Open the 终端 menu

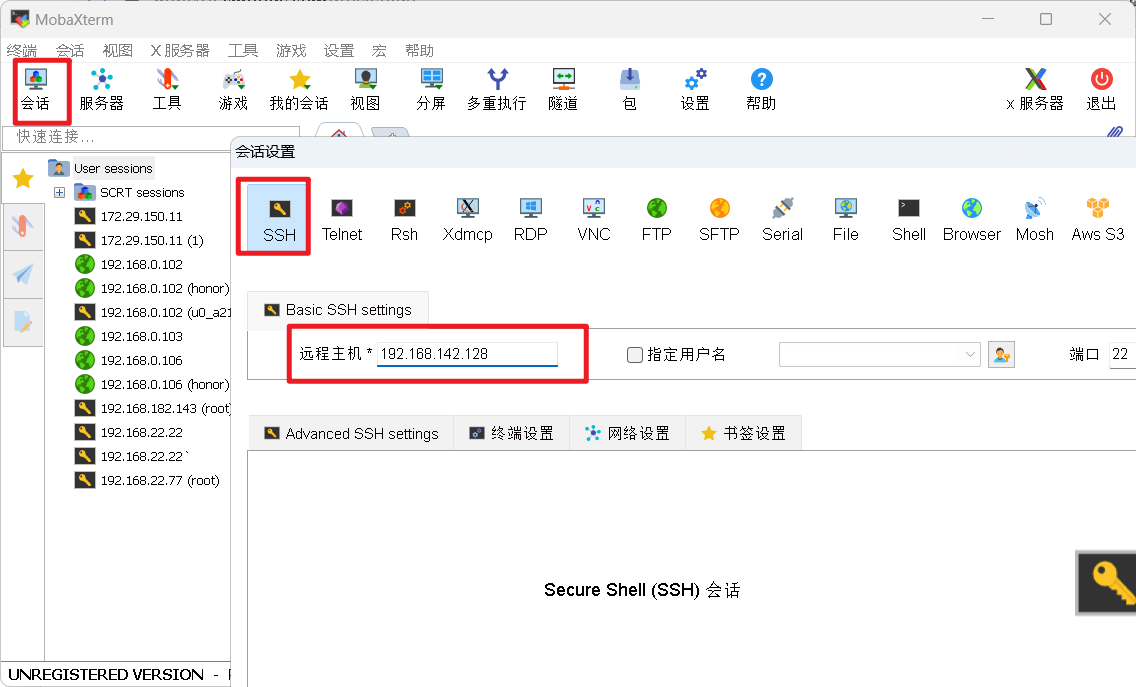click(x=22, y=50)
